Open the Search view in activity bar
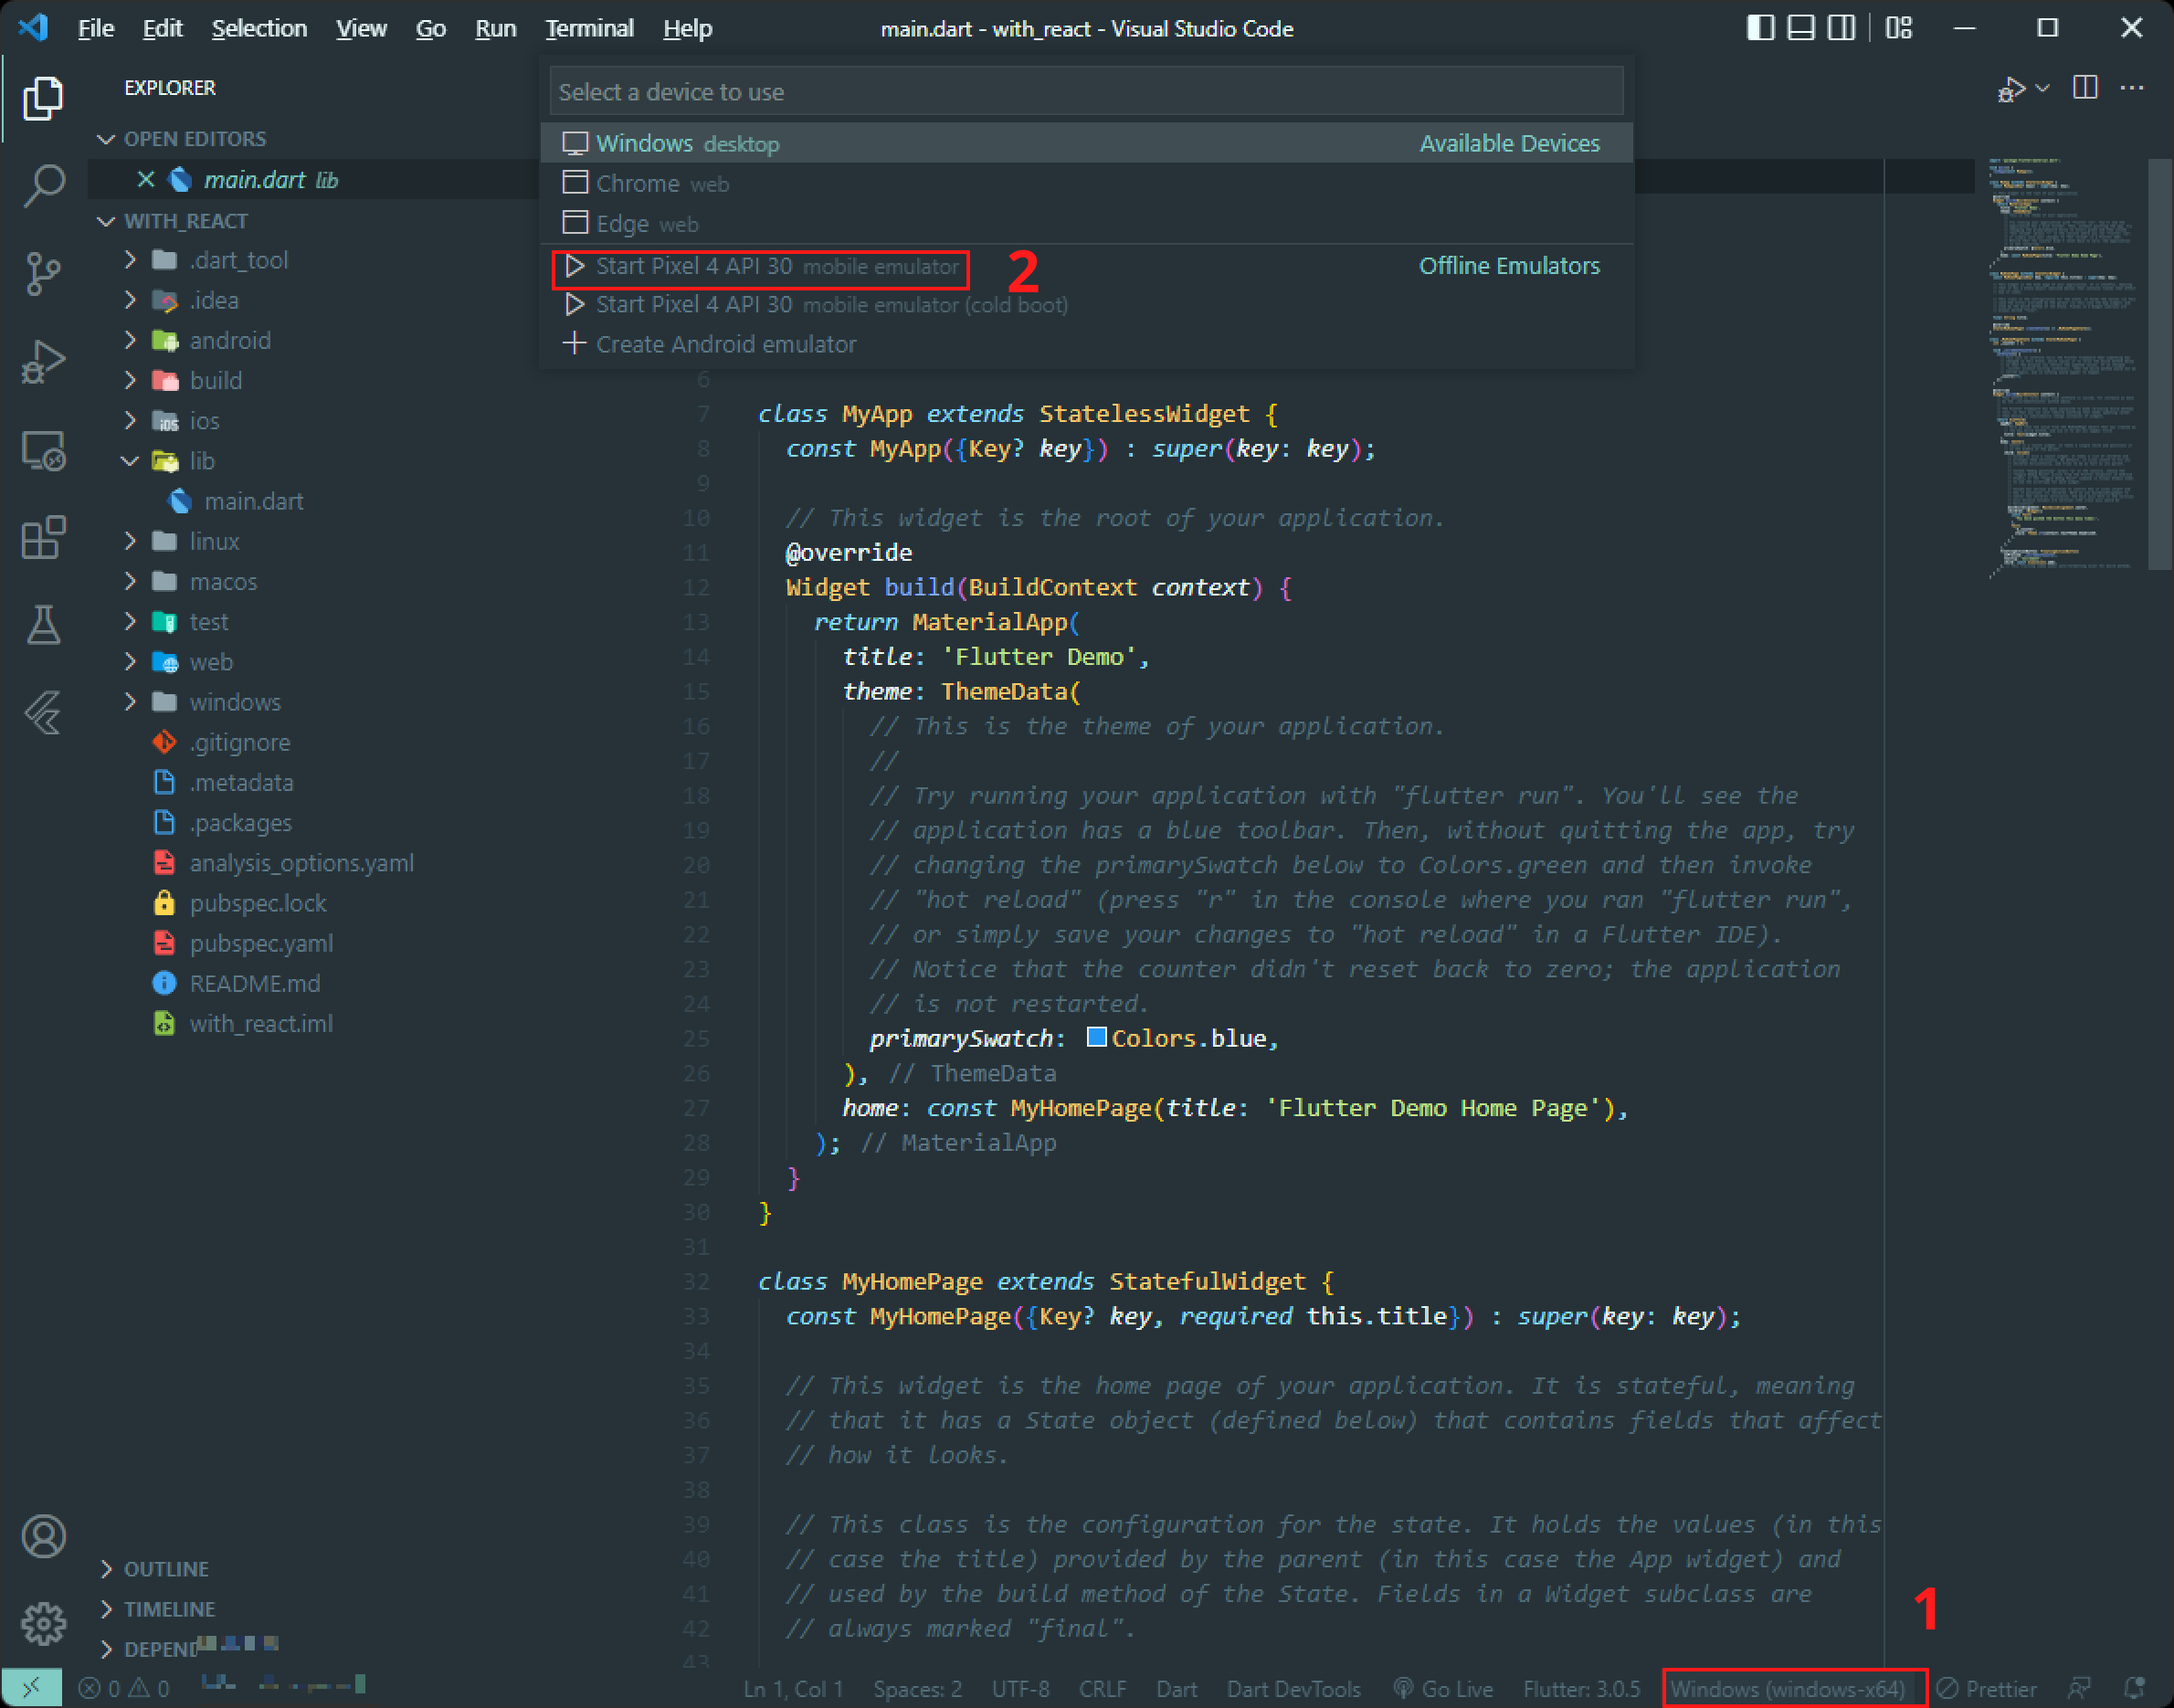The width and height of the screenshot is (2174, 1708). [43, 186]
